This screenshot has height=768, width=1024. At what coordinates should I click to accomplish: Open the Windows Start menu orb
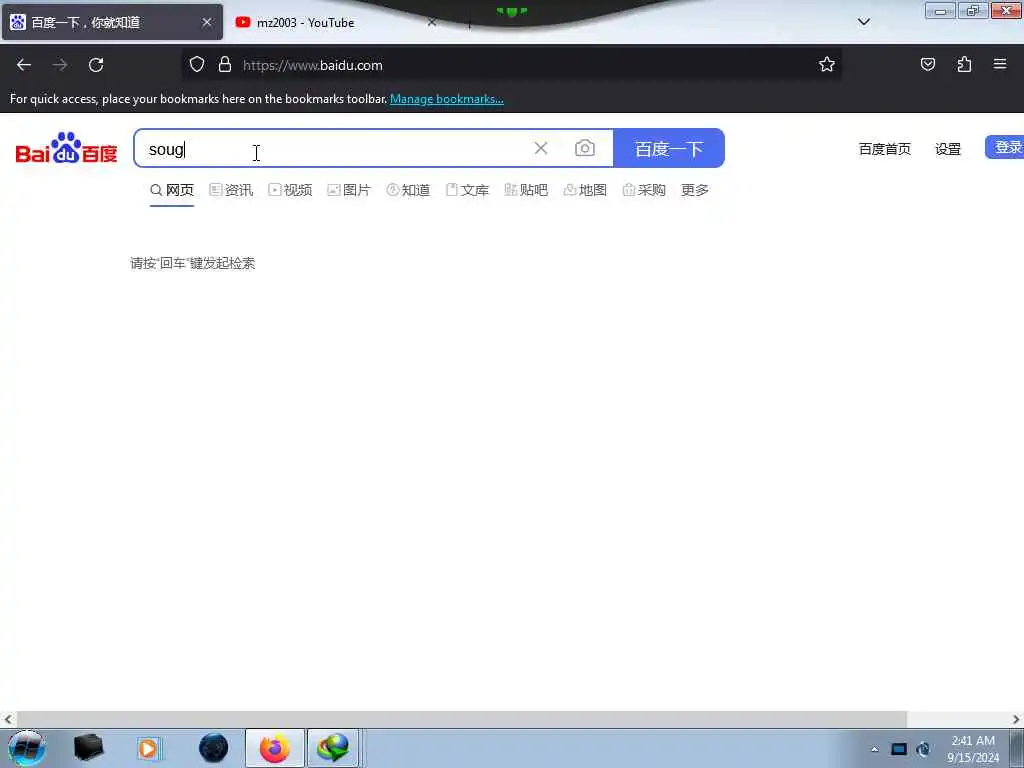click(x=27, y=748)
